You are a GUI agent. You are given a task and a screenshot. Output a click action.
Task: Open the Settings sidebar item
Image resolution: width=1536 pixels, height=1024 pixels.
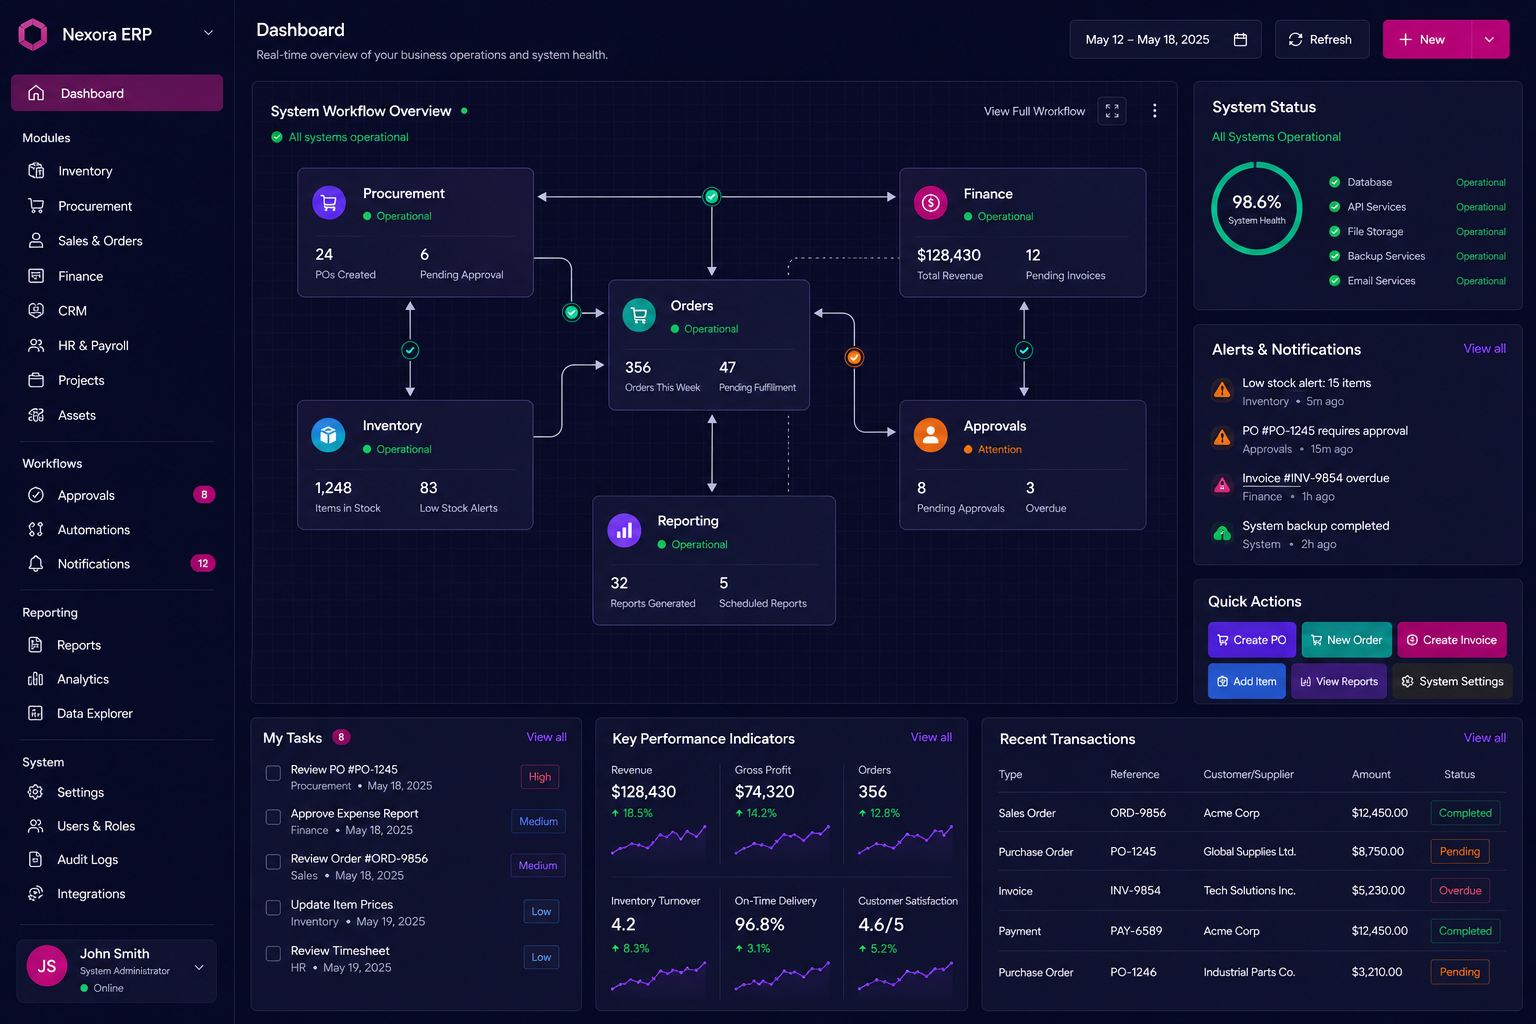117,792
